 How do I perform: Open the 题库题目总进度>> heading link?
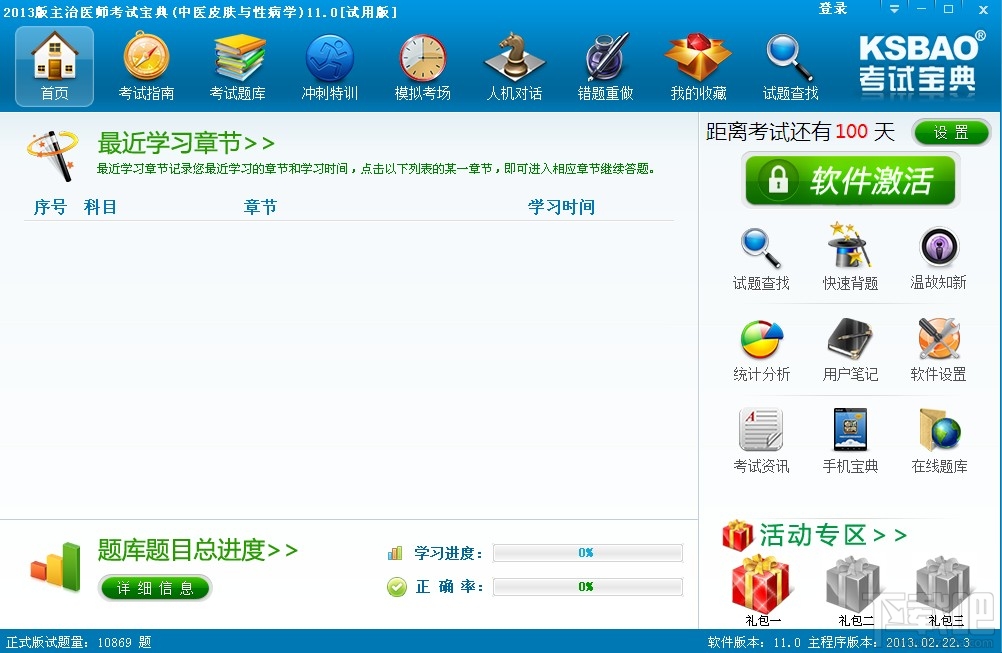[x=197, y=549]
